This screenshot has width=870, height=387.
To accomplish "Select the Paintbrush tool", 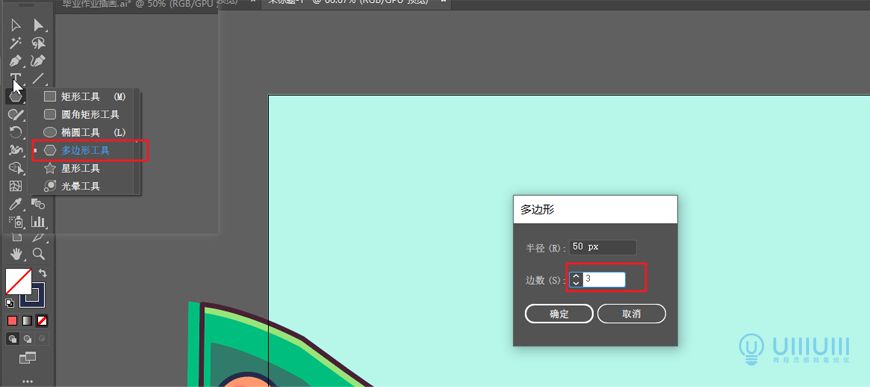I will click(x=16, y=115).
